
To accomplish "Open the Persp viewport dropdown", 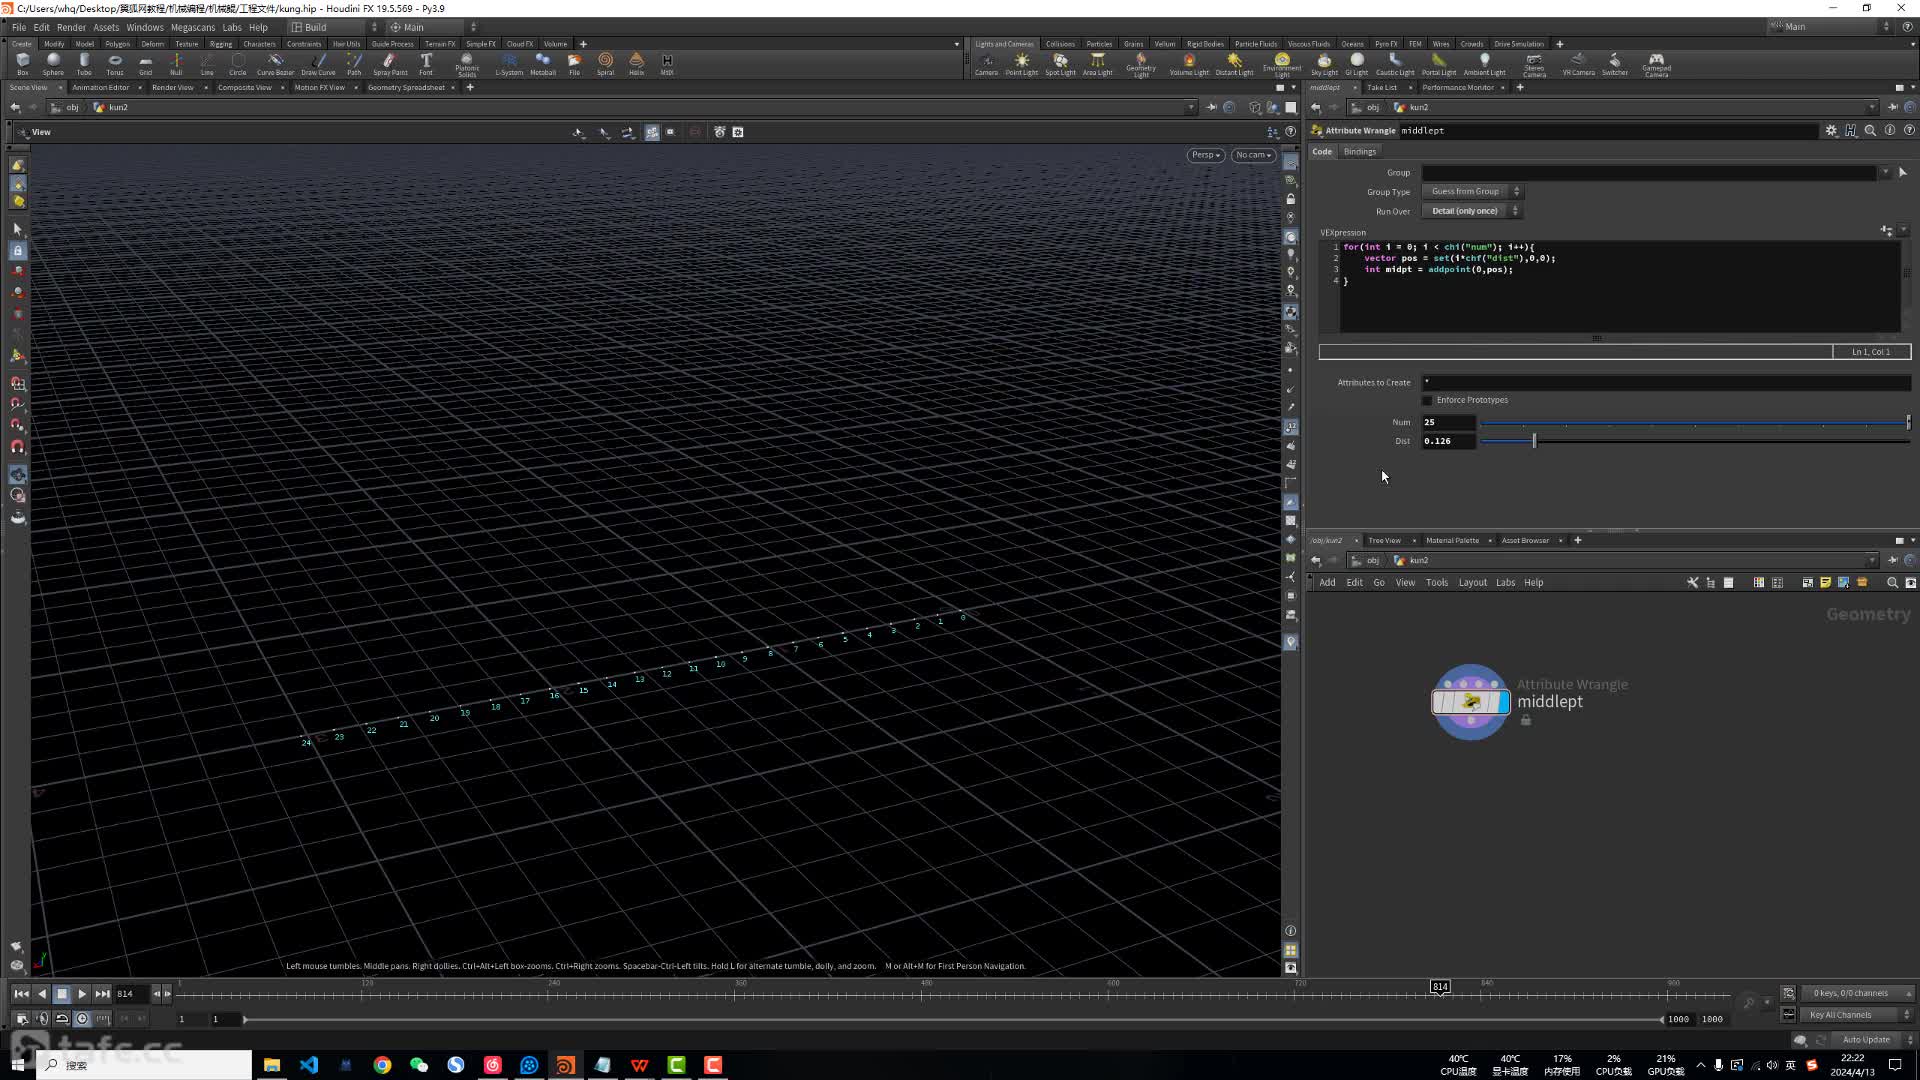I will pyautogui.click(x=1206, y=155).
